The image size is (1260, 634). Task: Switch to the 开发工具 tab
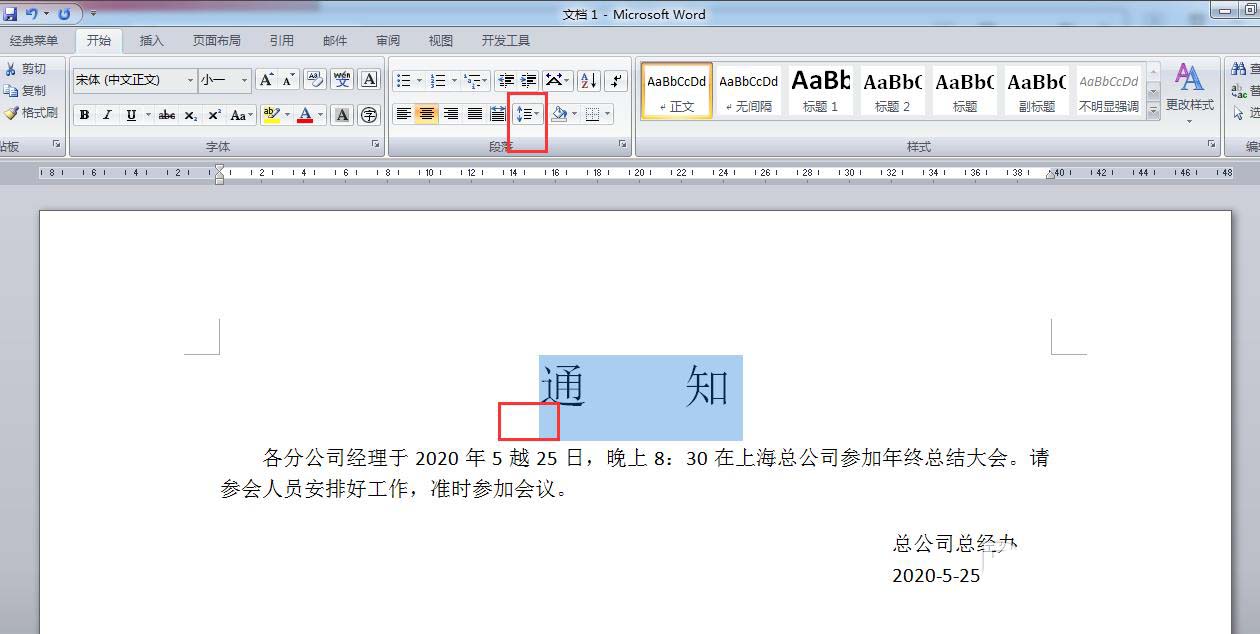click(x=506, y=41)
